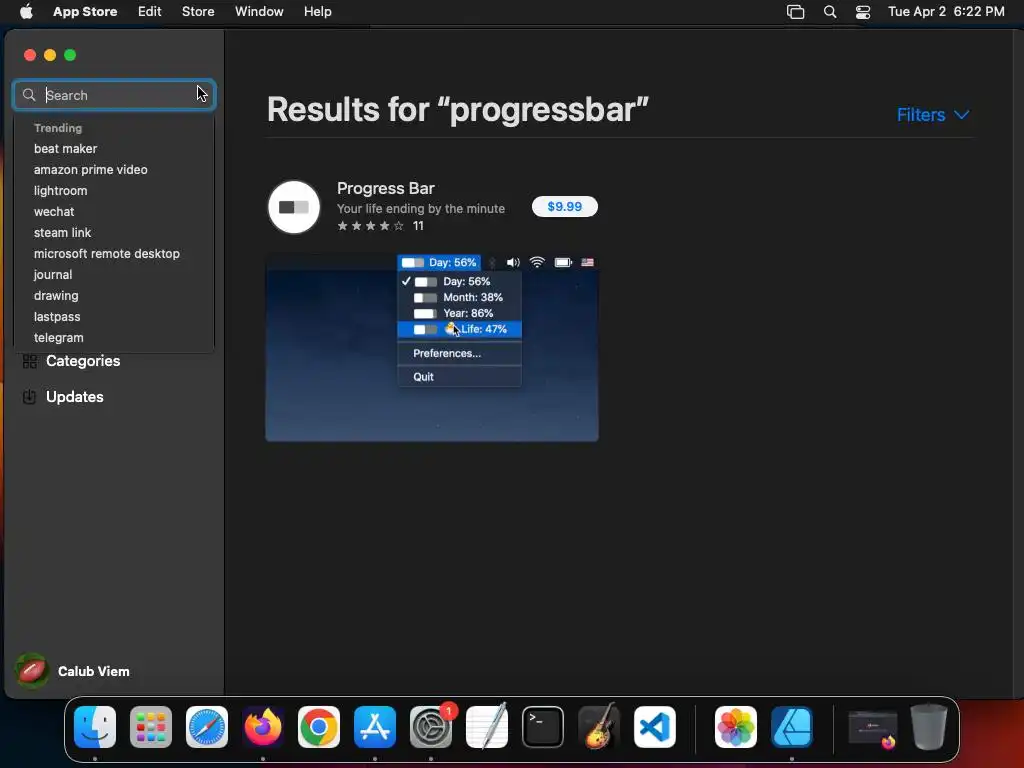Click the Stage Manager windows icon in menu bar
Viewport: 1024px width, 768px height.
point(795,12)
